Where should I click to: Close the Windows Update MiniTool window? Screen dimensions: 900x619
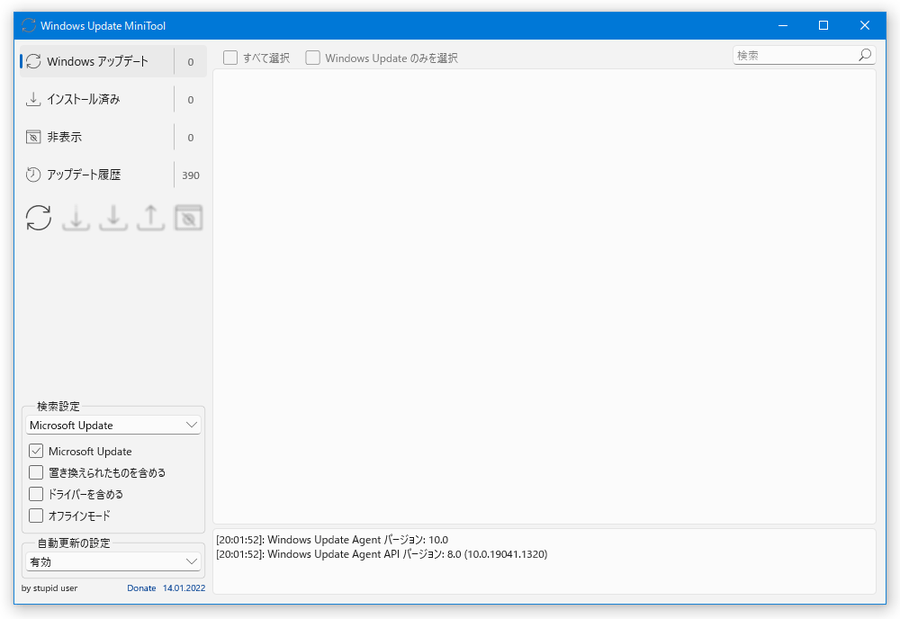[865, 26]
